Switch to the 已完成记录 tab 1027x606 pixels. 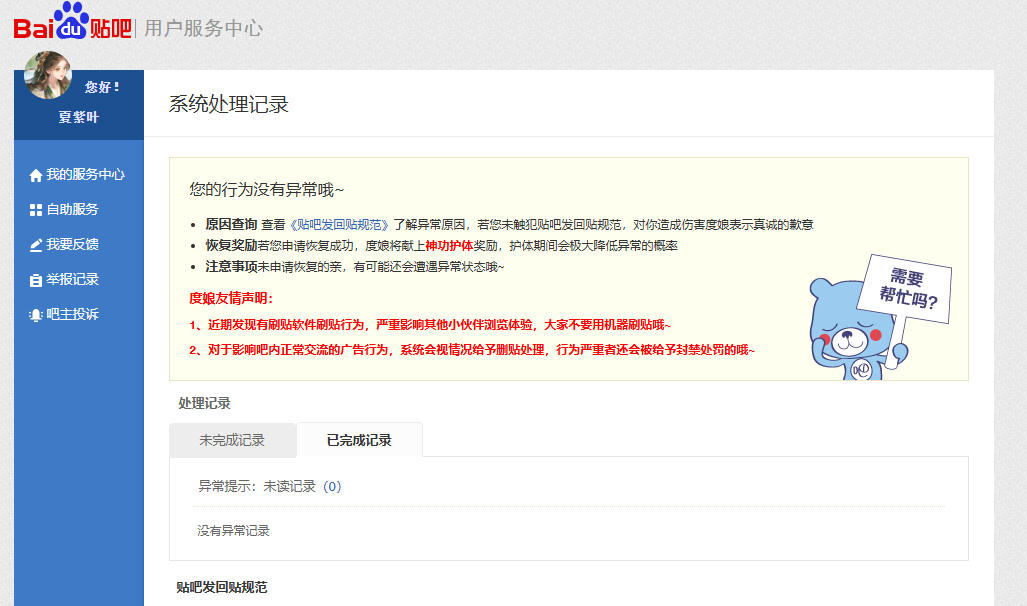click(359, 440)
